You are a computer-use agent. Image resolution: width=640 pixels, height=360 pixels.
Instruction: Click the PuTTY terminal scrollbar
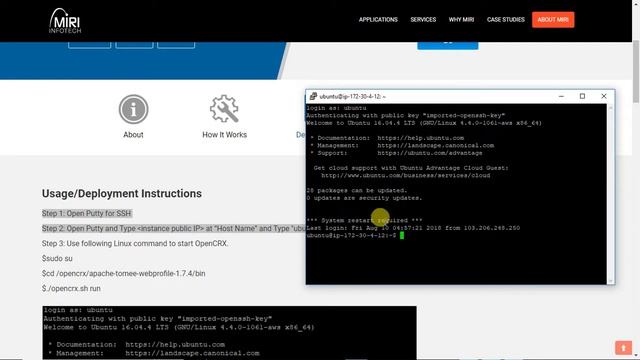pos(611,194)
